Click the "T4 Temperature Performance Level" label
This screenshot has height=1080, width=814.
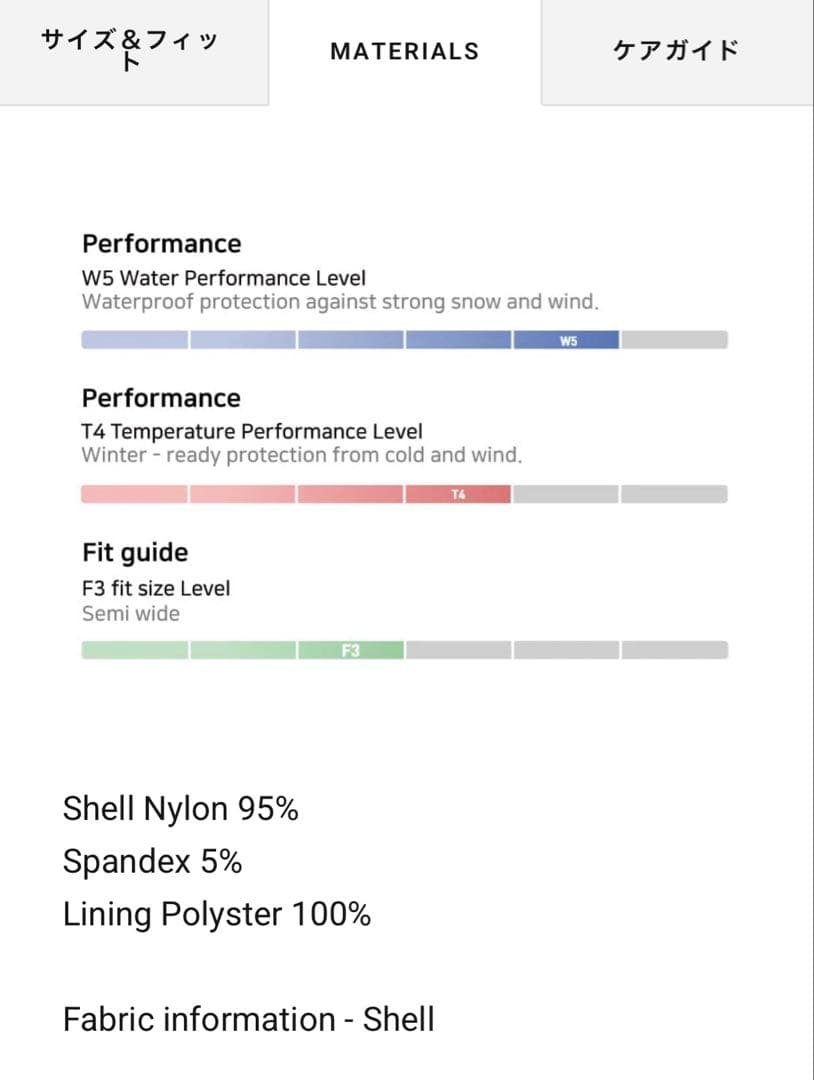coord(252,432)
